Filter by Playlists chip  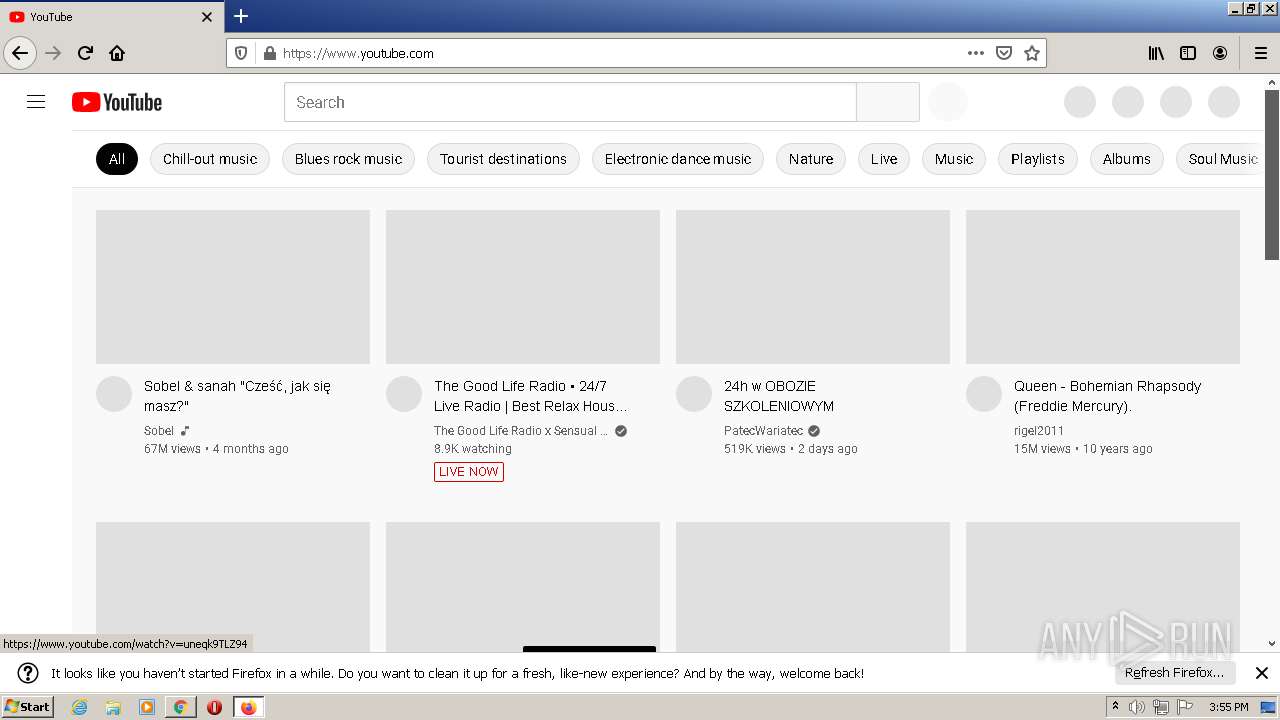(x=1038, y=159)
